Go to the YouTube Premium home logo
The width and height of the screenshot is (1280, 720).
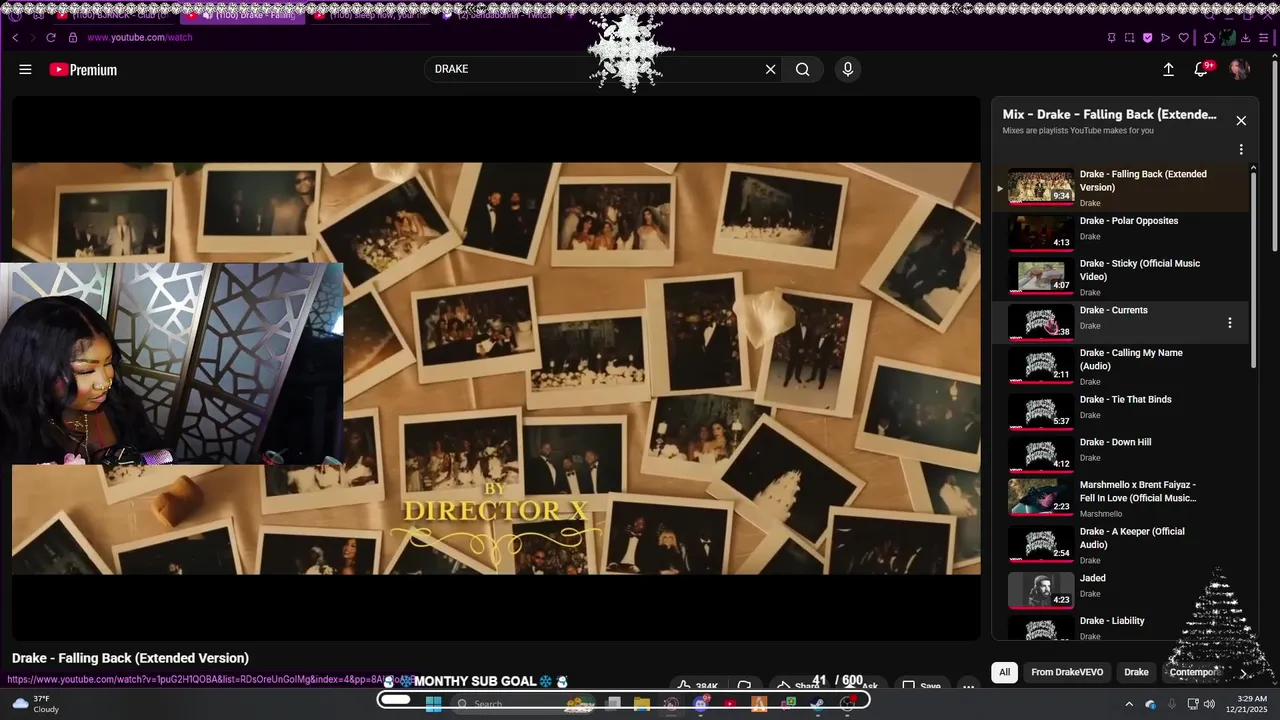[x=83, y=69]
